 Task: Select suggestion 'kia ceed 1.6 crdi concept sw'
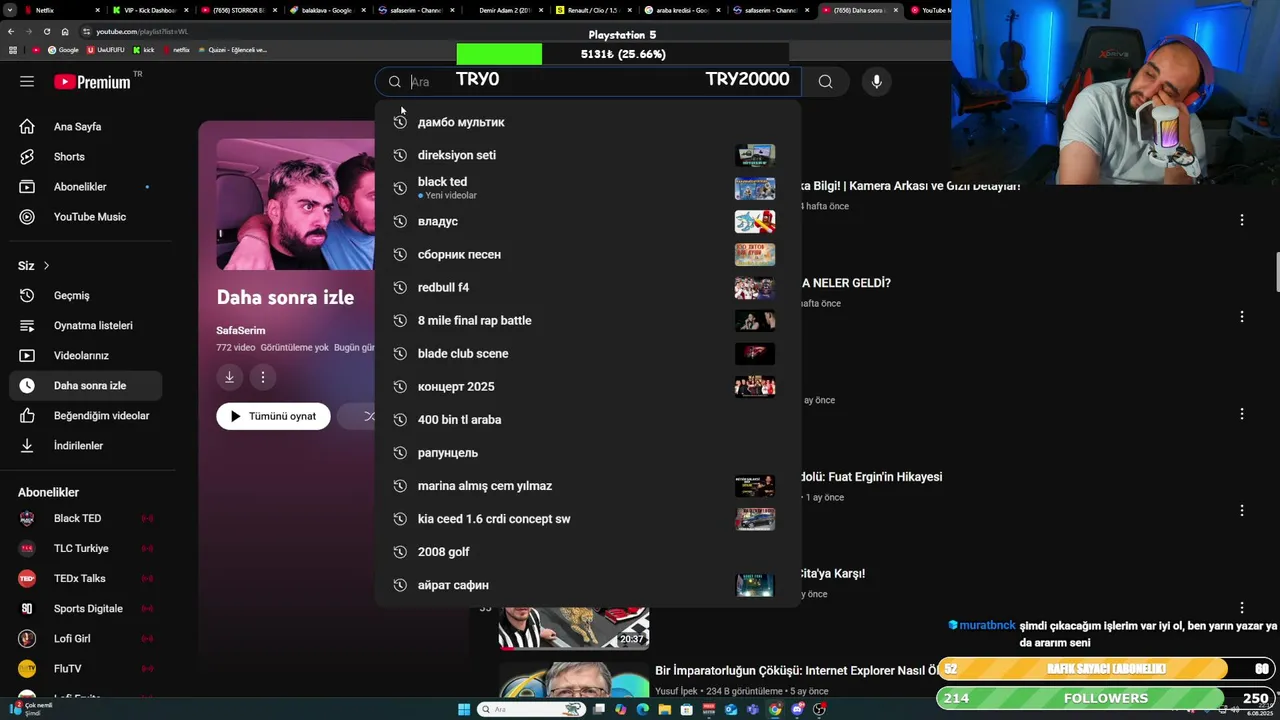(x=587, y=519)
